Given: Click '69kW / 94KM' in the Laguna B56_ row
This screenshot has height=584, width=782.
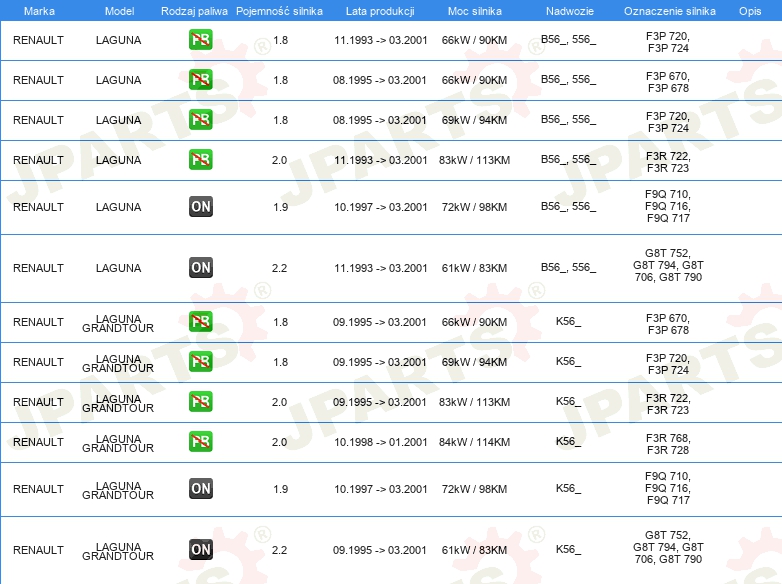Looking at the screenshot, I should [474, 120].
